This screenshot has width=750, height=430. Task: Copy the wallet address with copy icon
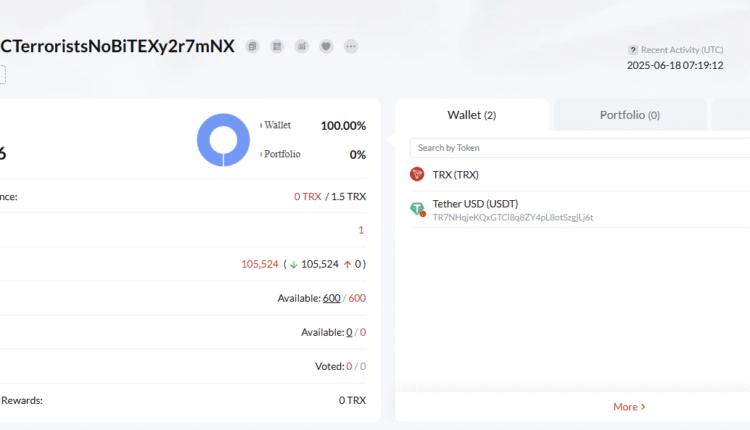click(x=253, y=46)
